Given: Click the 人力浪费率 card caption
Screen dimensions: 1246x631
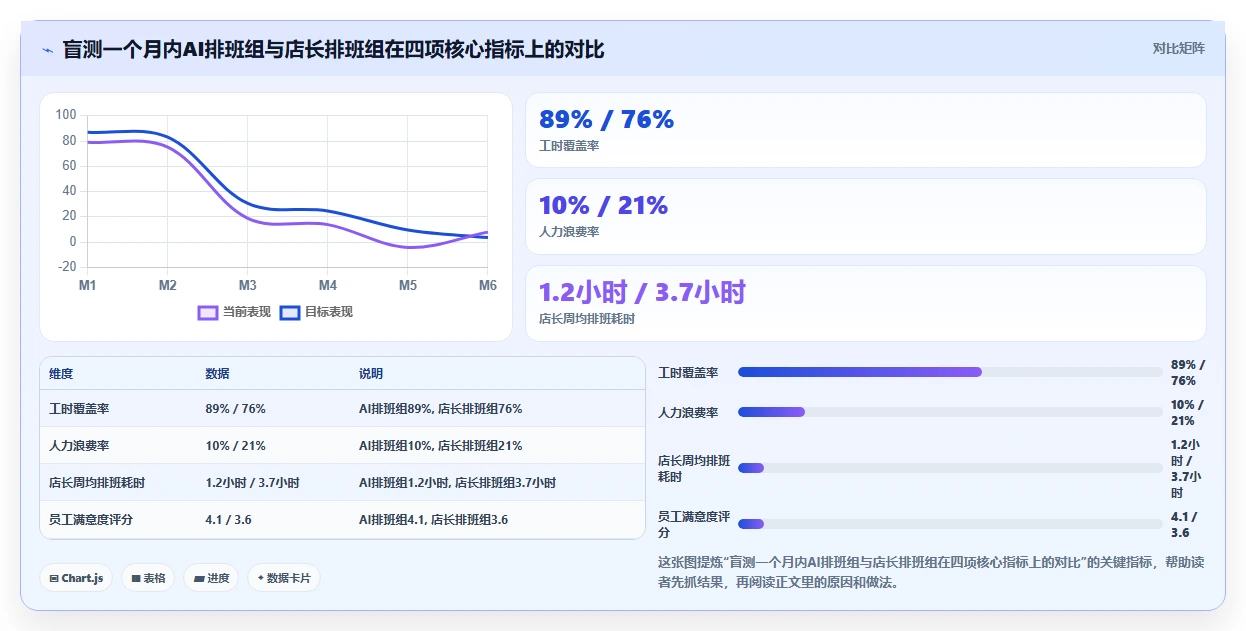Looking at the screenshot, I should pos(569,232).
